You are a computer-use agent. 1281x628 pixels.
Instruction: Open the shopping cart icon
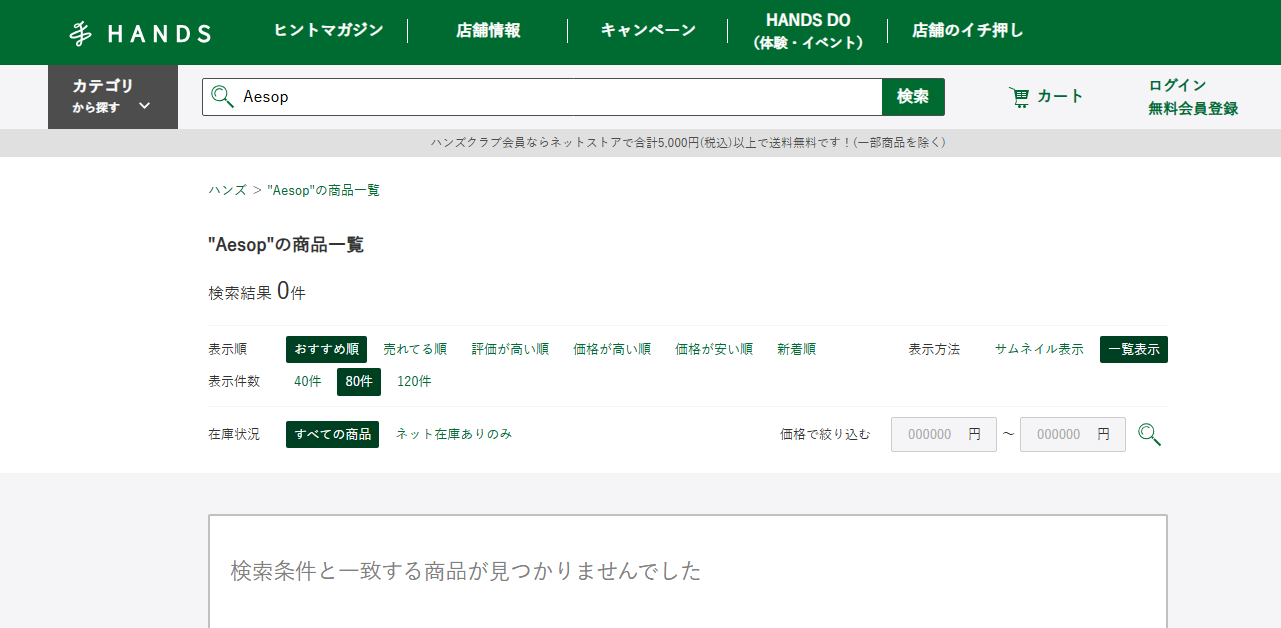point(1019,97)
